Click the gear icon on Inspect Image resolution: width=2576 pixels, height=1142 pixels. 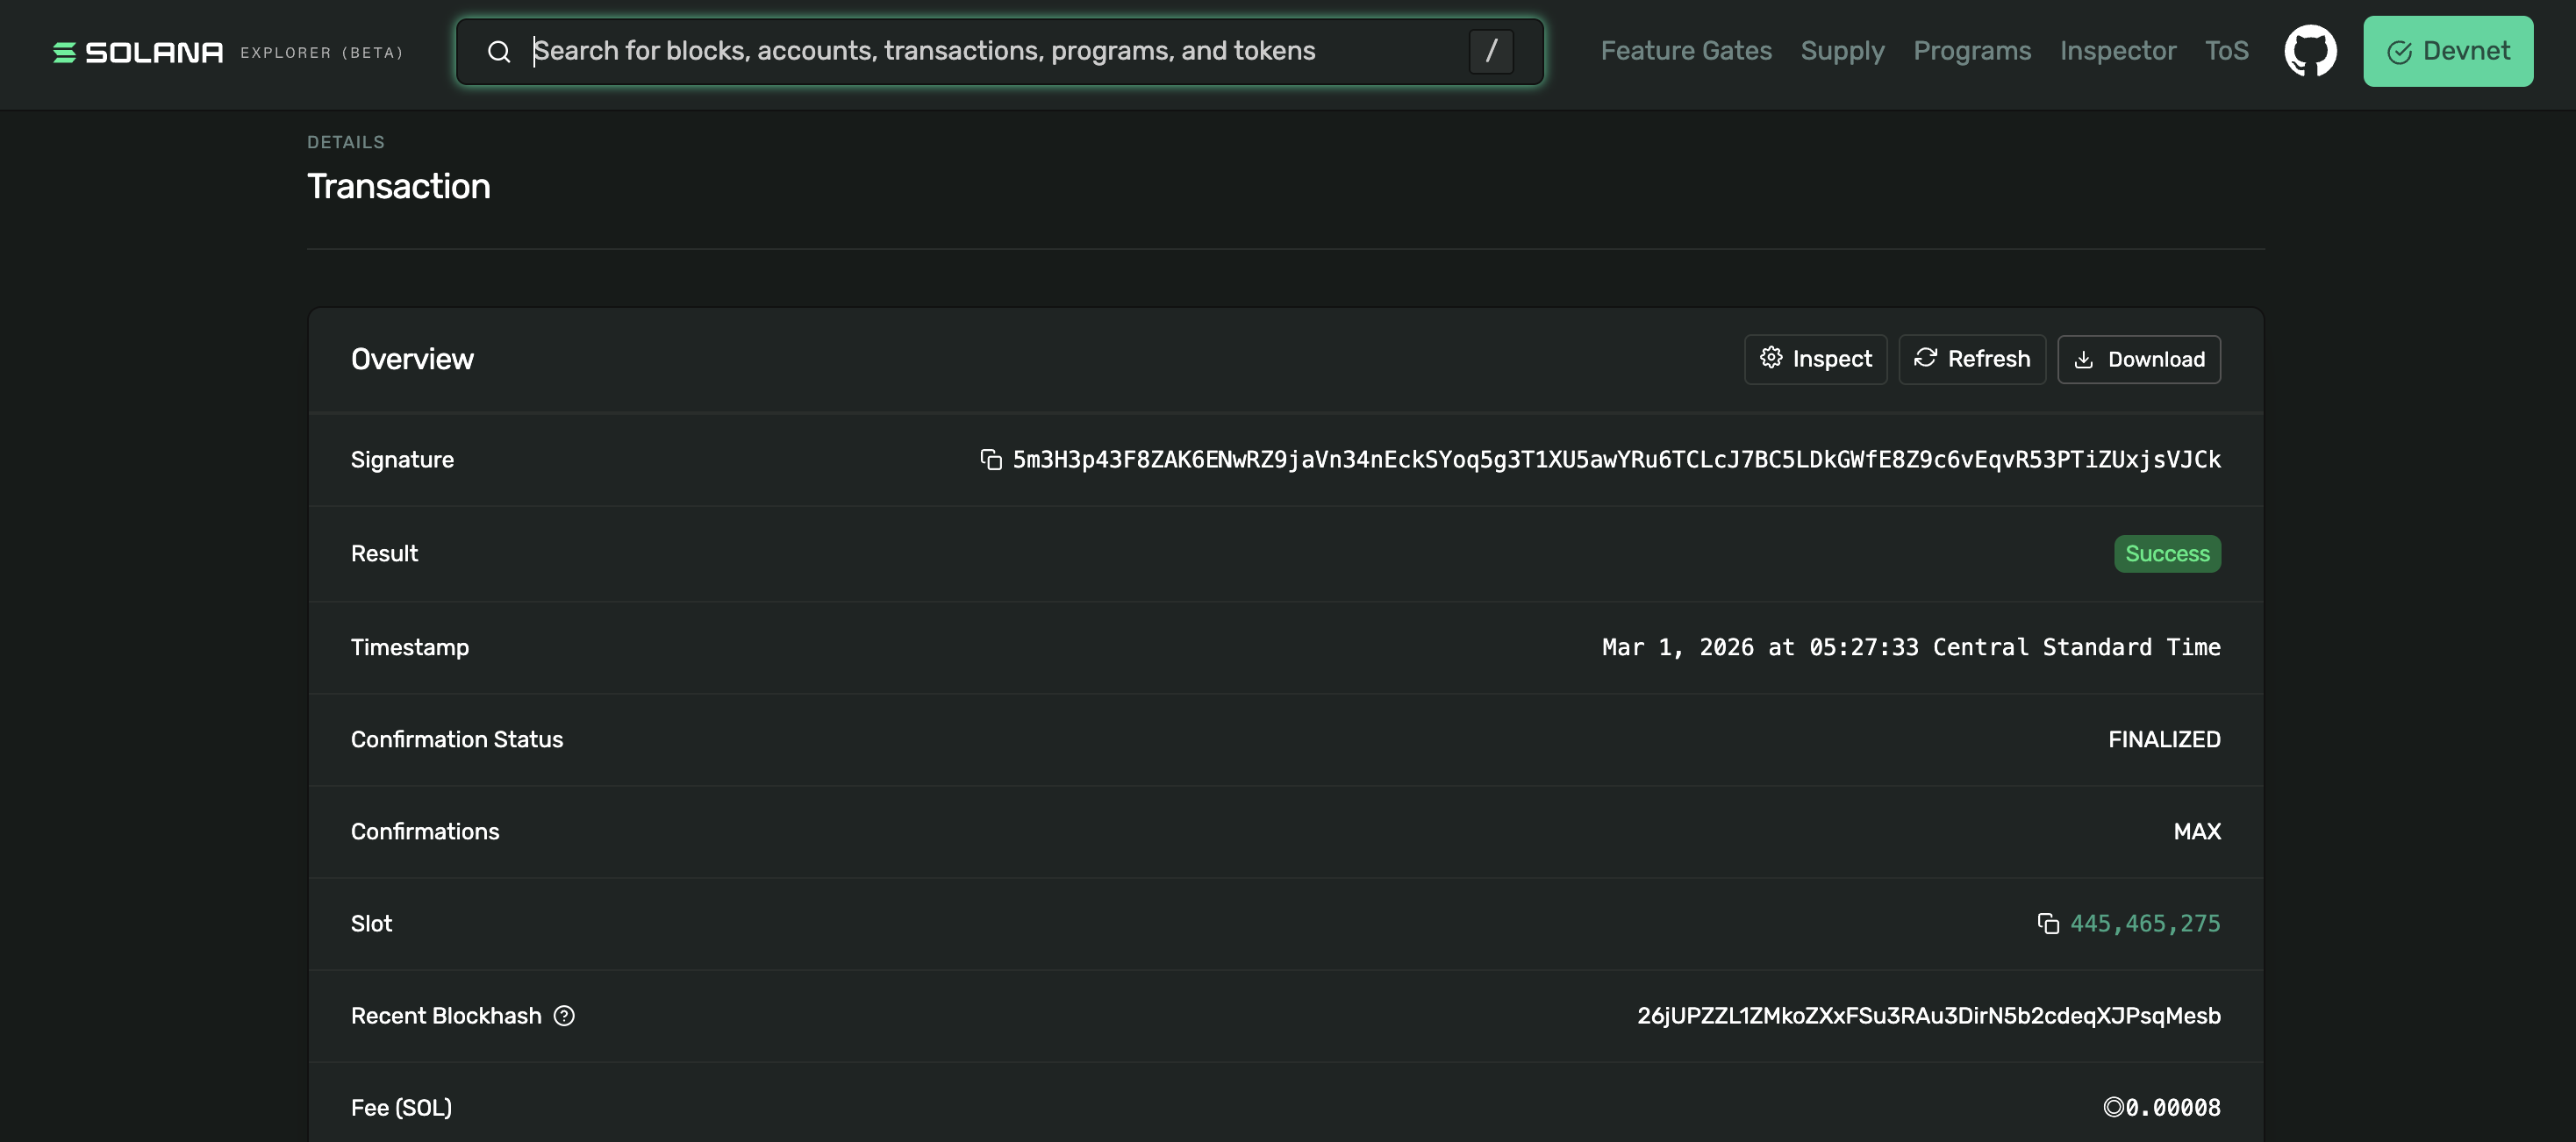[x=1770, y=358]
